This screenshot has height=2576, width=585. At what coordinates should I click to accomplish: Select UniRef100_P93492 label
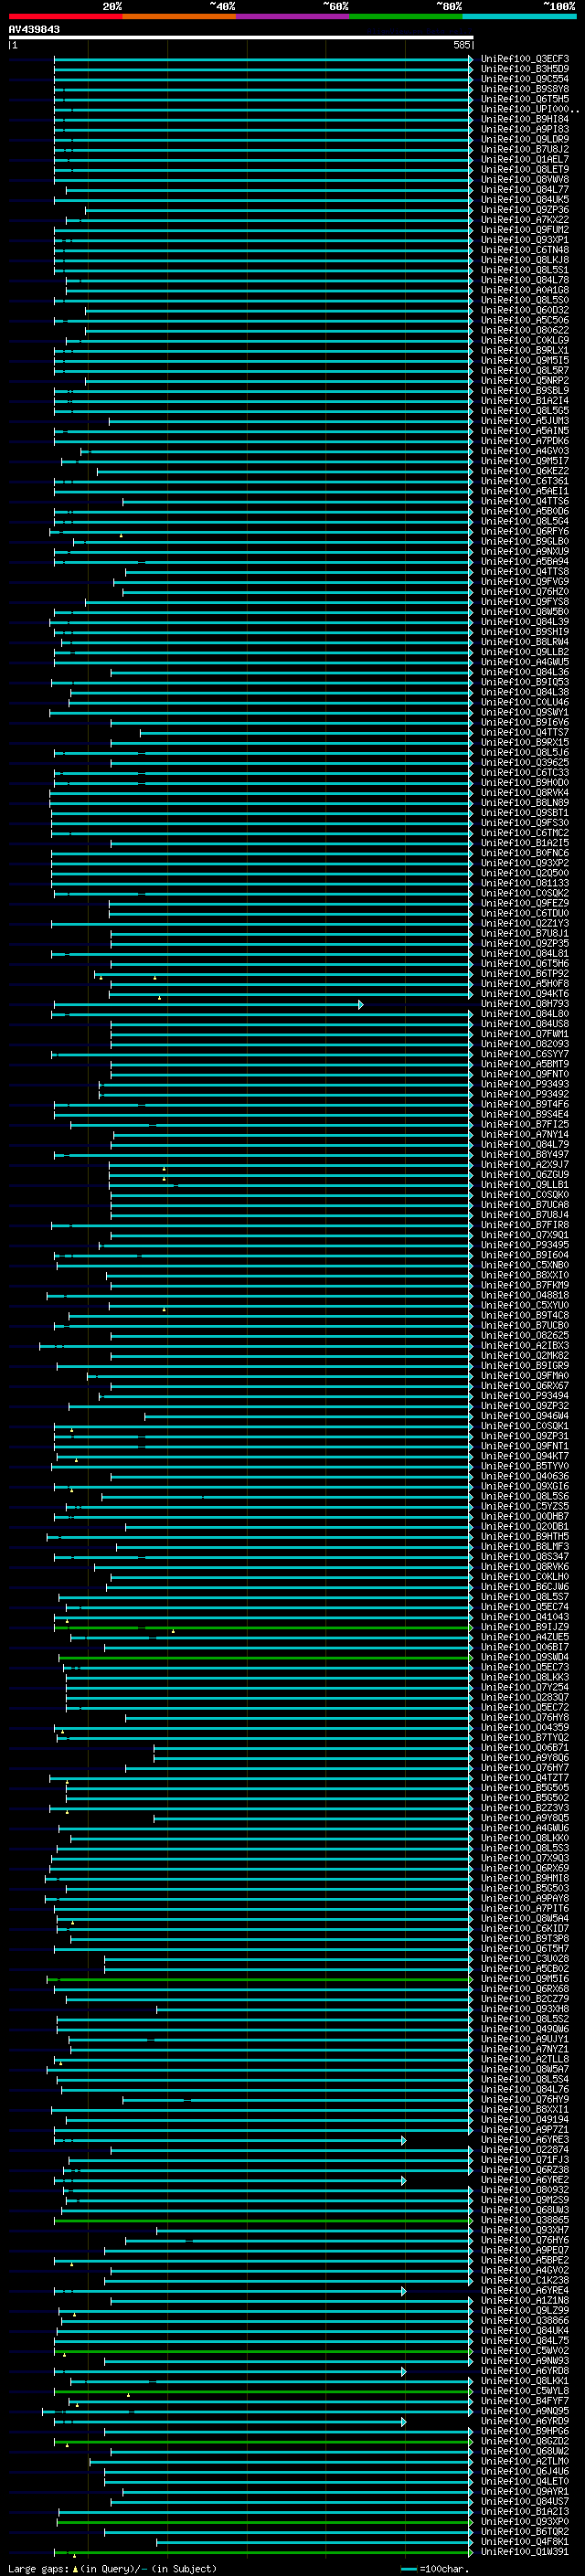524,1094
